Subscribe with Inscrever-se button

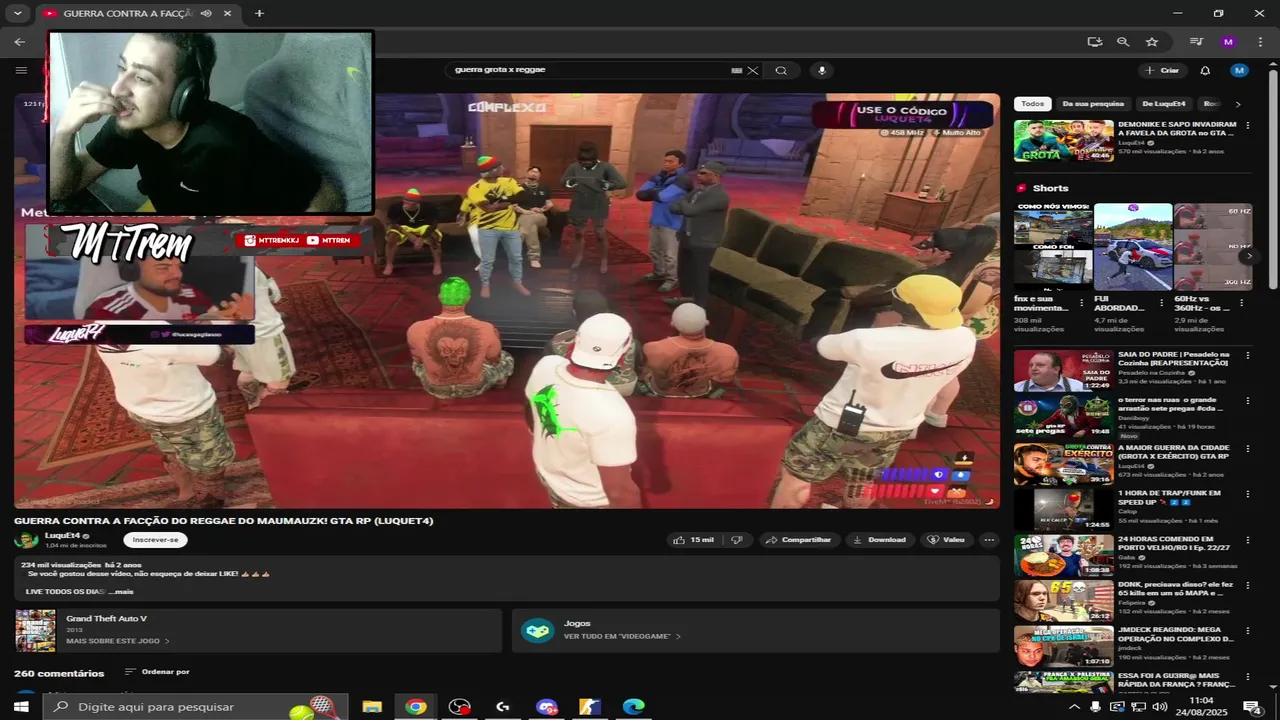[x=155, y=539]
